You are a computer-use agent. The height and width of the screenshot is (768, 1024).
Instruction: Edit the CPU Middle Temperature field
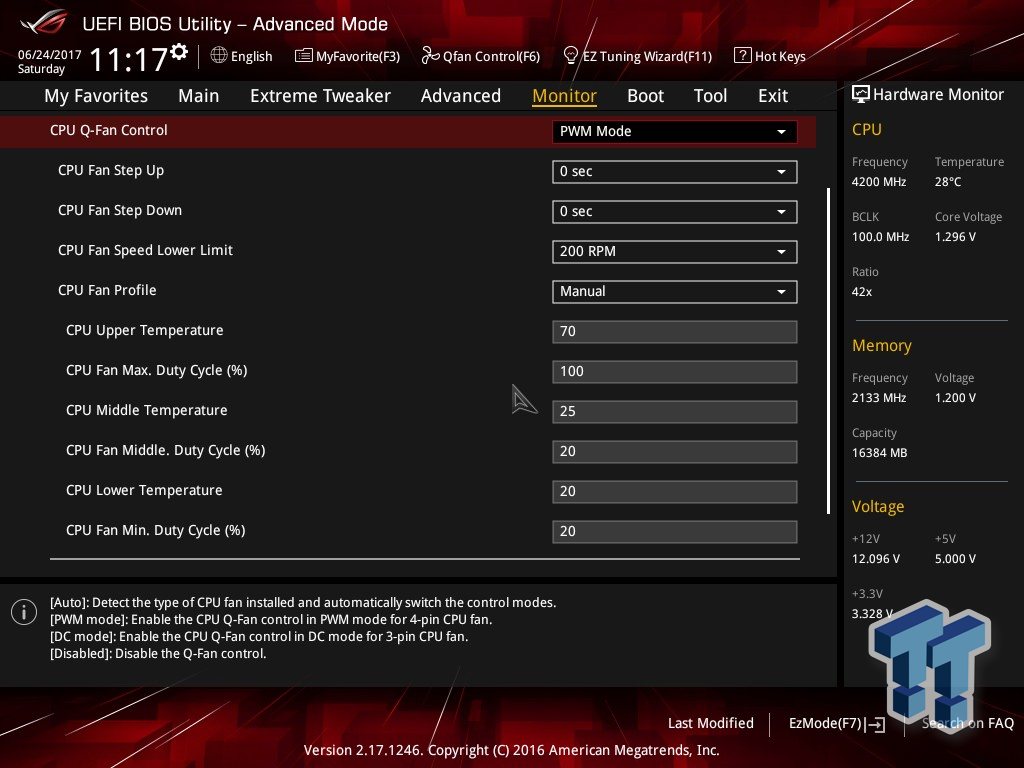tap(675, 411)
